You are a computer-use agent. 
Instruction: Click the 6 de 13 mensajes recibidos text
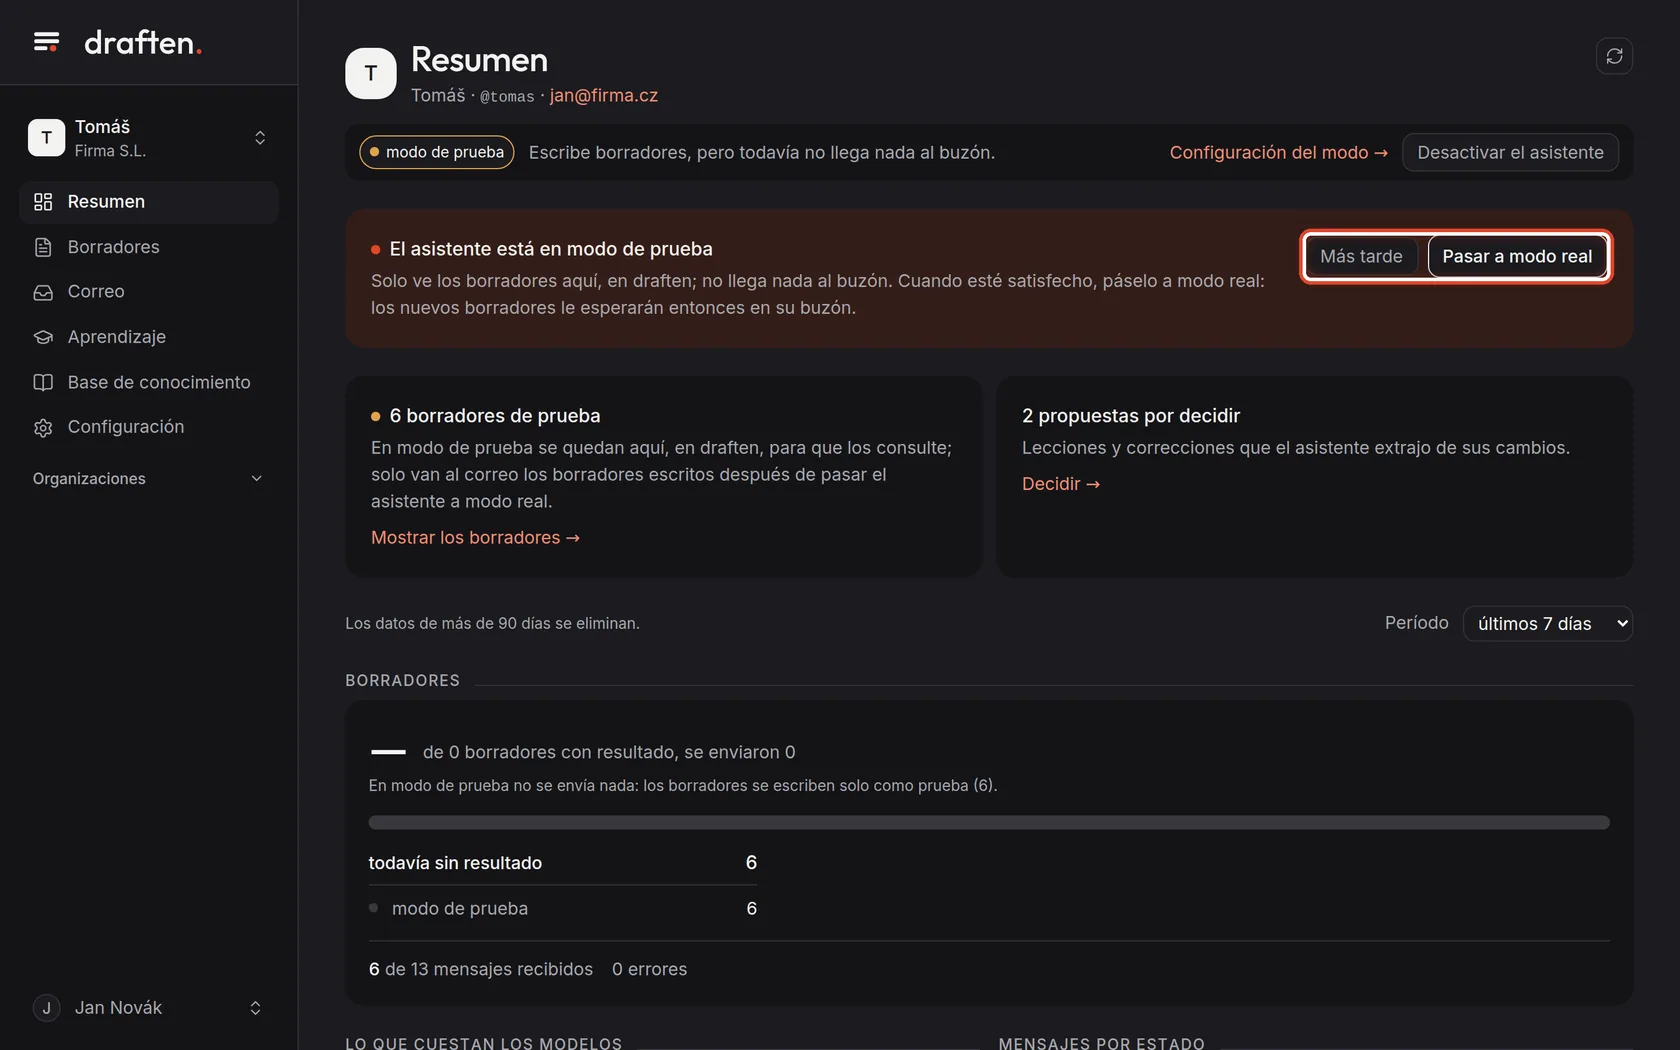tap(481, 970)
